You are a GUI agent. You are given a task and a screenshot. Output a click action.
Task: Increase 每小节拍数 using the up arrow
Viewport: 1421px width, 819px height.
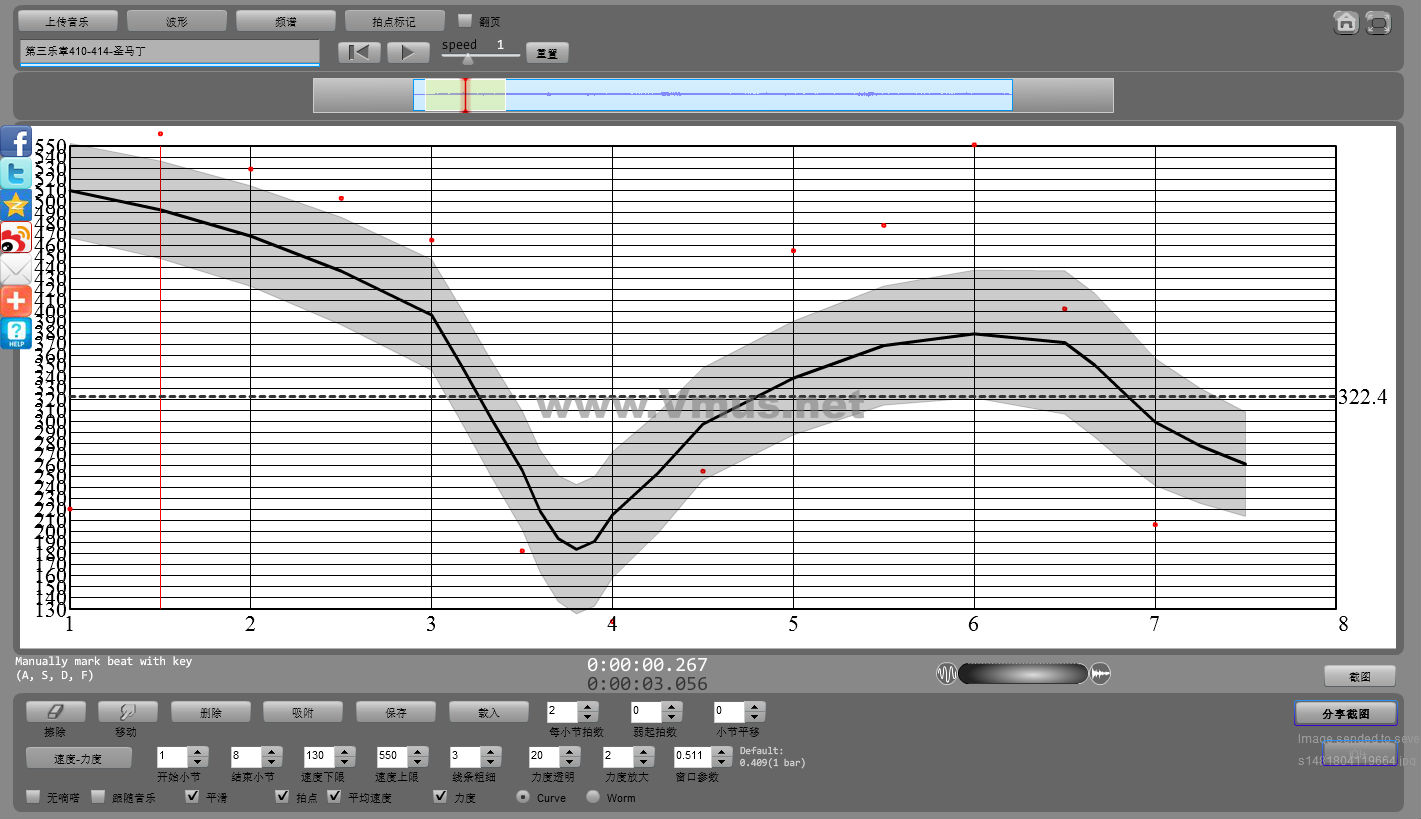coord(588,707)
